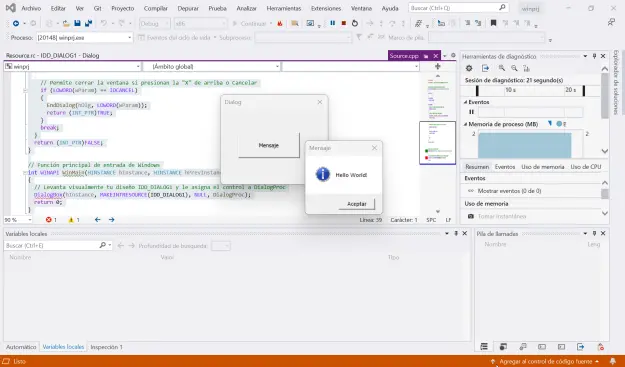The height and width of the screenshot is (367, 625).
Task: Collapse the Eventos section triangle in diagnostics
Action: 465,102
